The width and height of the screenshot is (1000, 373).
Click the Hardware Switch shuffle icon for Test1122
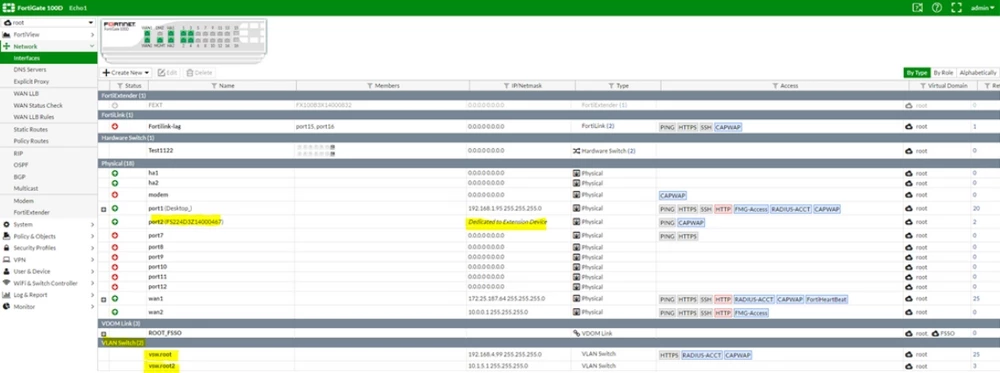577,151
